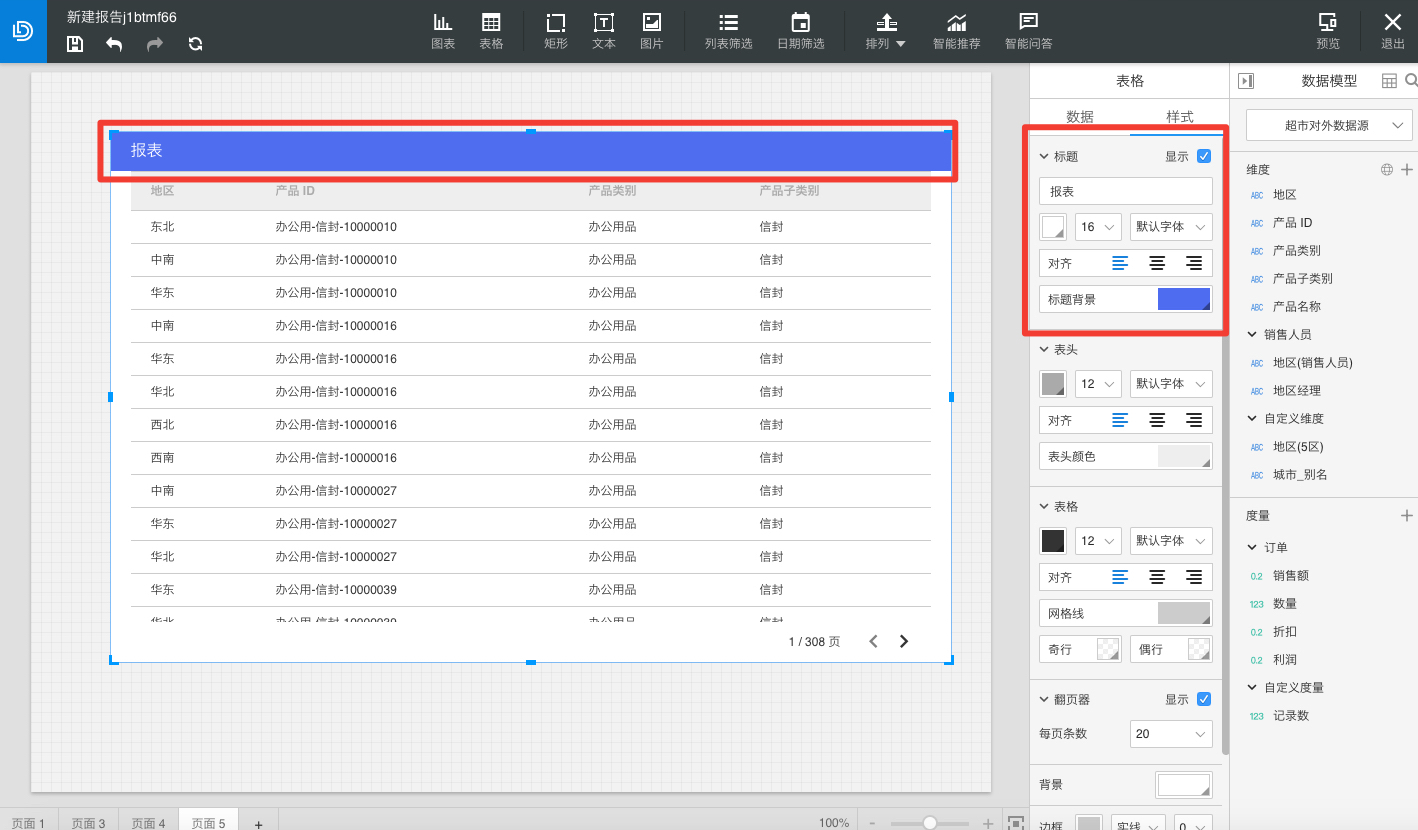Go to next table page arrow
The width and height of the screenshot is (1418, 830).
[x=904, y=641]
